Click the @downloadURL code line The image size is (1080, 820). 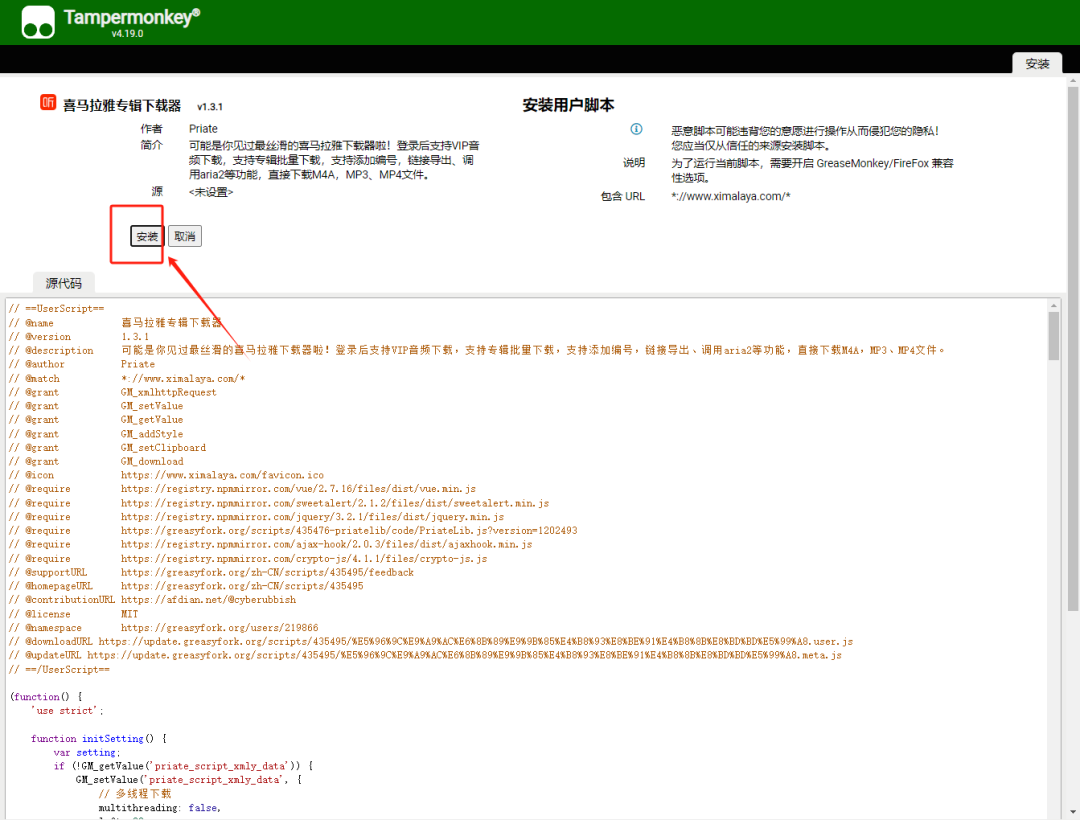pyautogui.click(x=431, y=642)
